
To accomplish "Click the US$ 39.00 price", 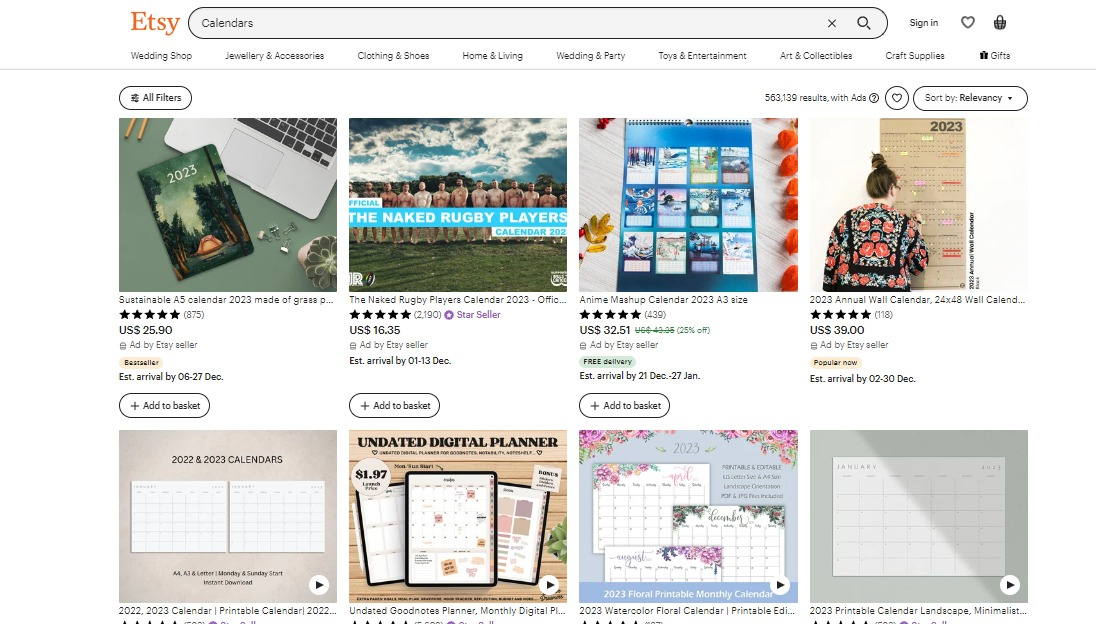I will coord(837,330).
